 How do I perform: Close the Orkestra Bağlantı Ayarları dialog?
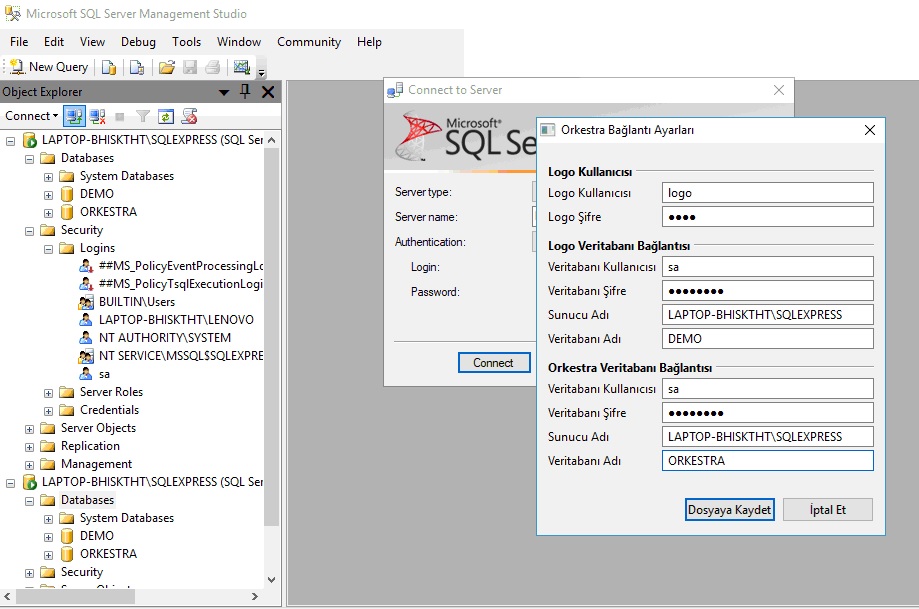870,130
